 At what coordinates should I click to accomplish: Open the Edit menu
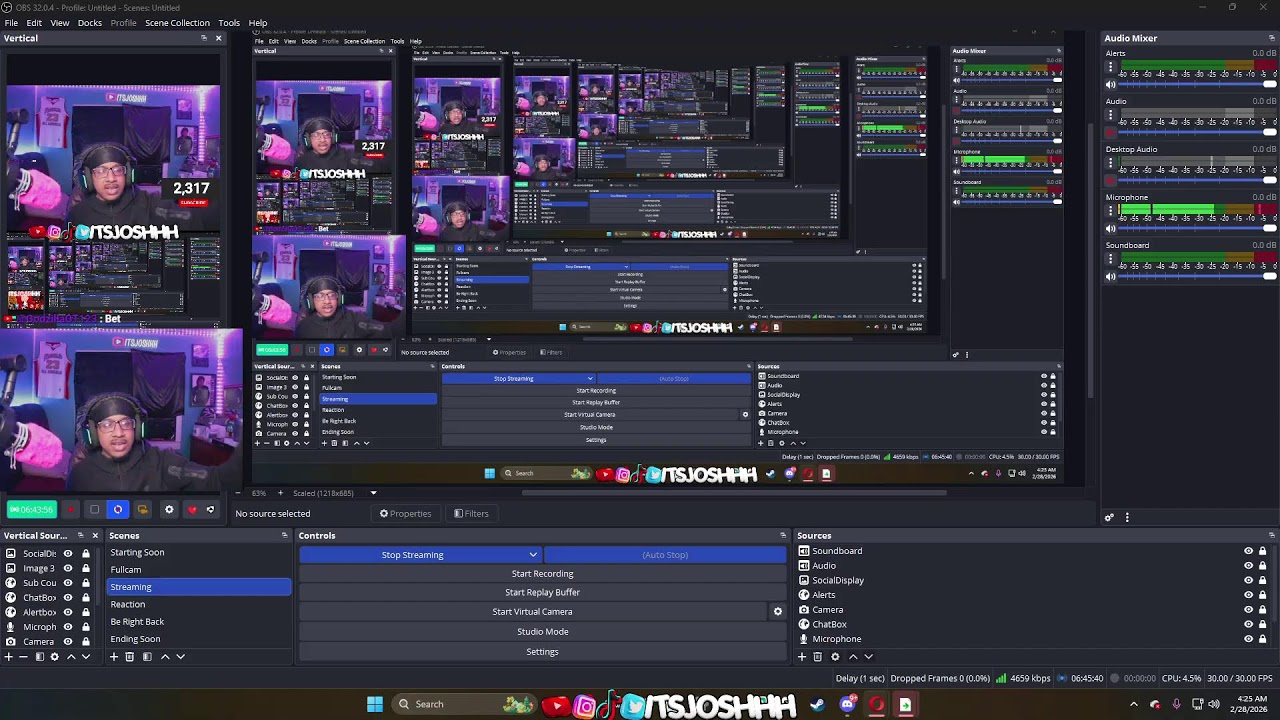(x=34, y=23)
